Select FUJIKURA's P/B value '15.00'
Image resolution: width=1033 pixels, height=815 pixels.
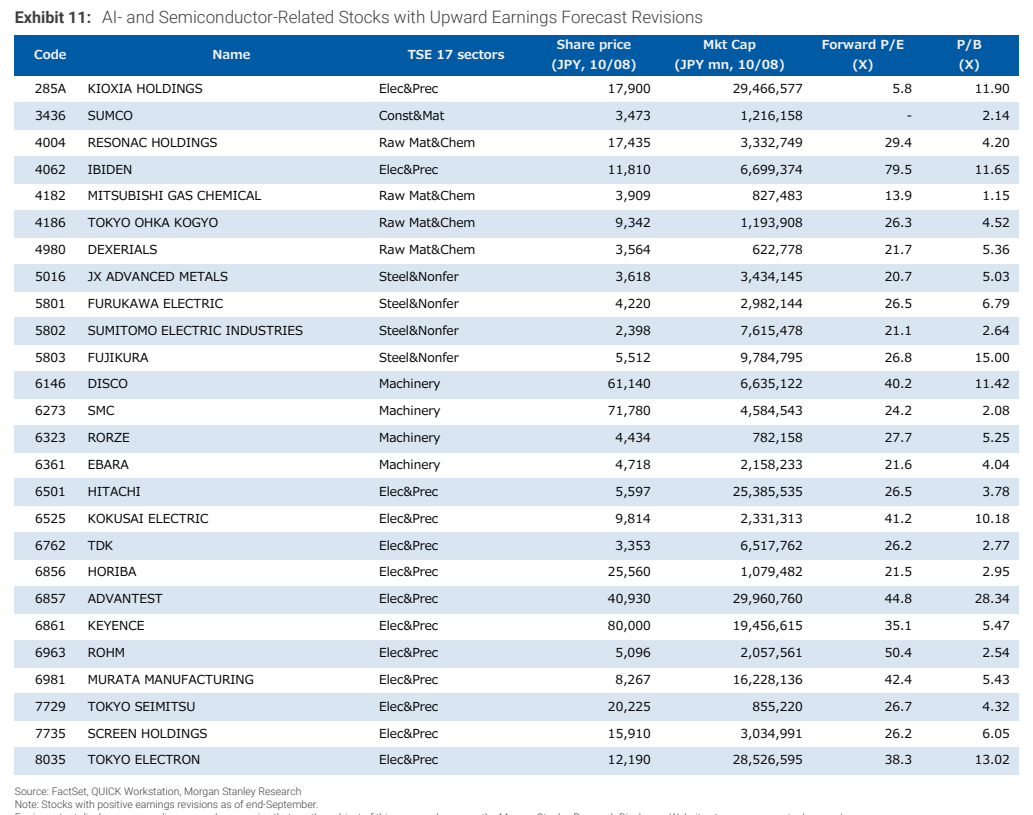pyautogui.click(x=992, y=358)
